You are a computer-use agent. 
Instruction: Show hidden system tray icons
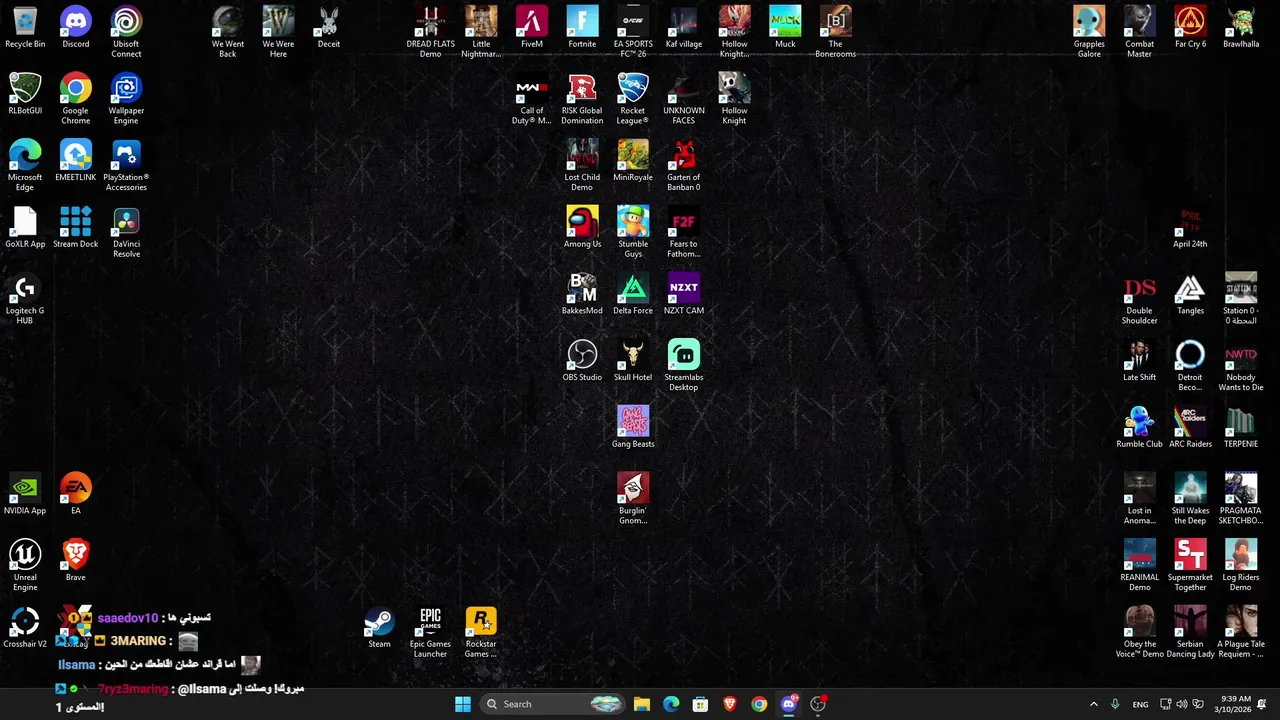click(1093, 704)
